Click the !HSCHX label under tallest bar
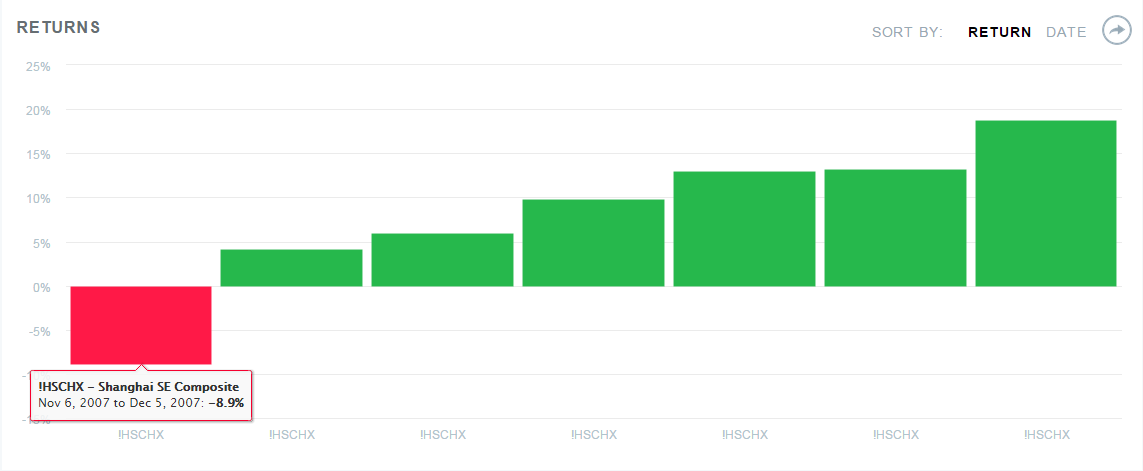 [1046, 435]
